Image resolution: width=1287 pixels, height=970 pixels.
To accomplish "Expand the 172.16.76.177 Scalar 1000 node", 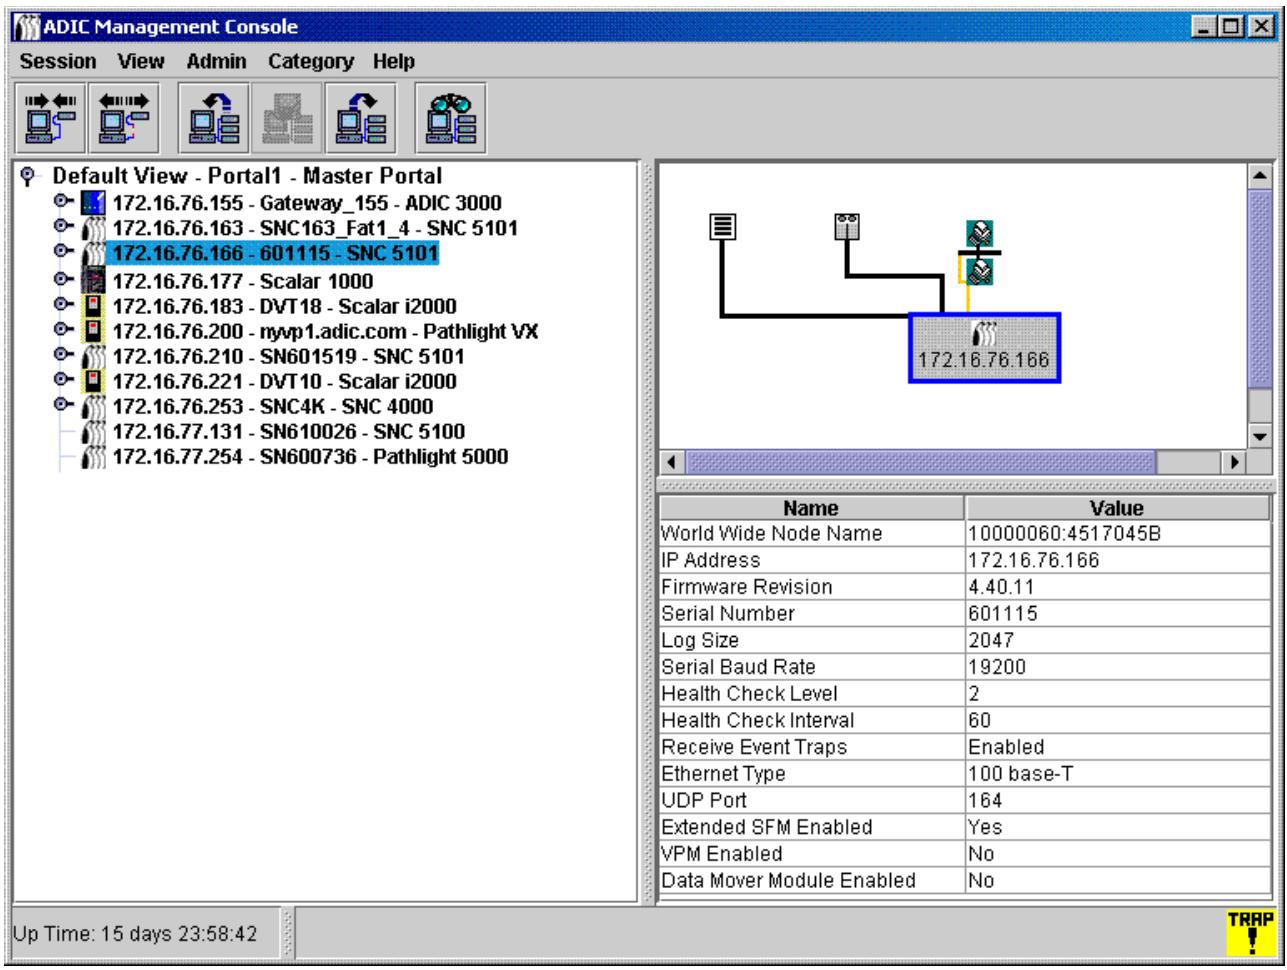I will (65, 280).
